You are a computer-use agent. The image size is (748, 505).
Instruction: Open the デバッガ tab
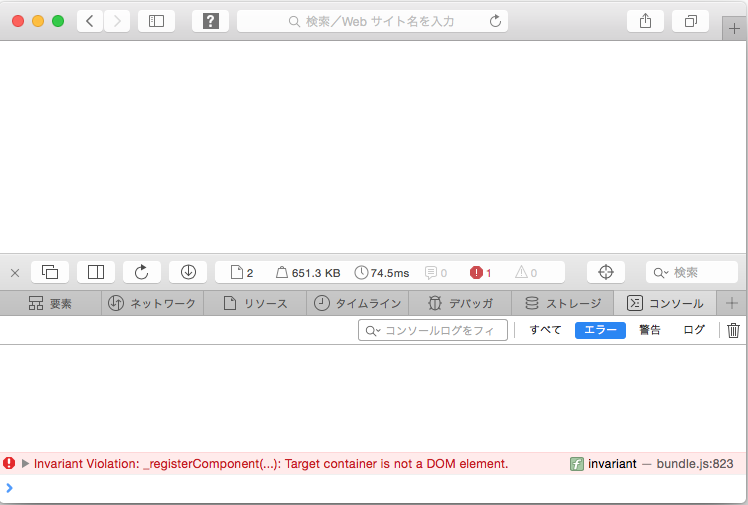[x=460, y=303]
